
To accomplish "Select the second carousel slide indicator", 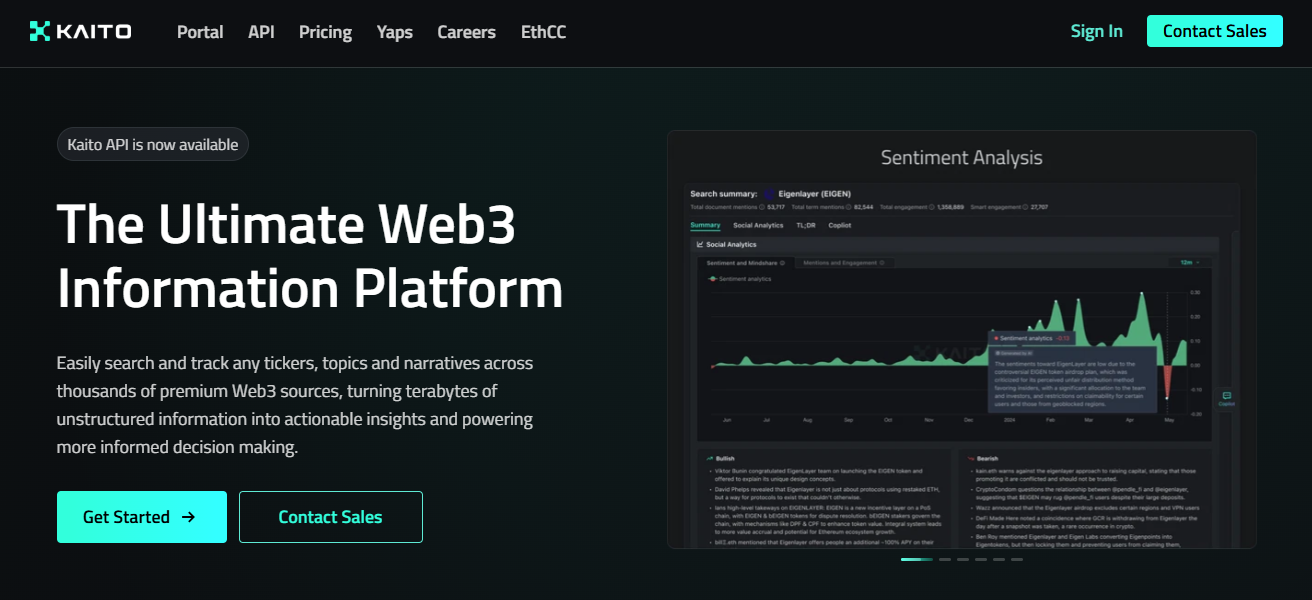I will 944,559.
